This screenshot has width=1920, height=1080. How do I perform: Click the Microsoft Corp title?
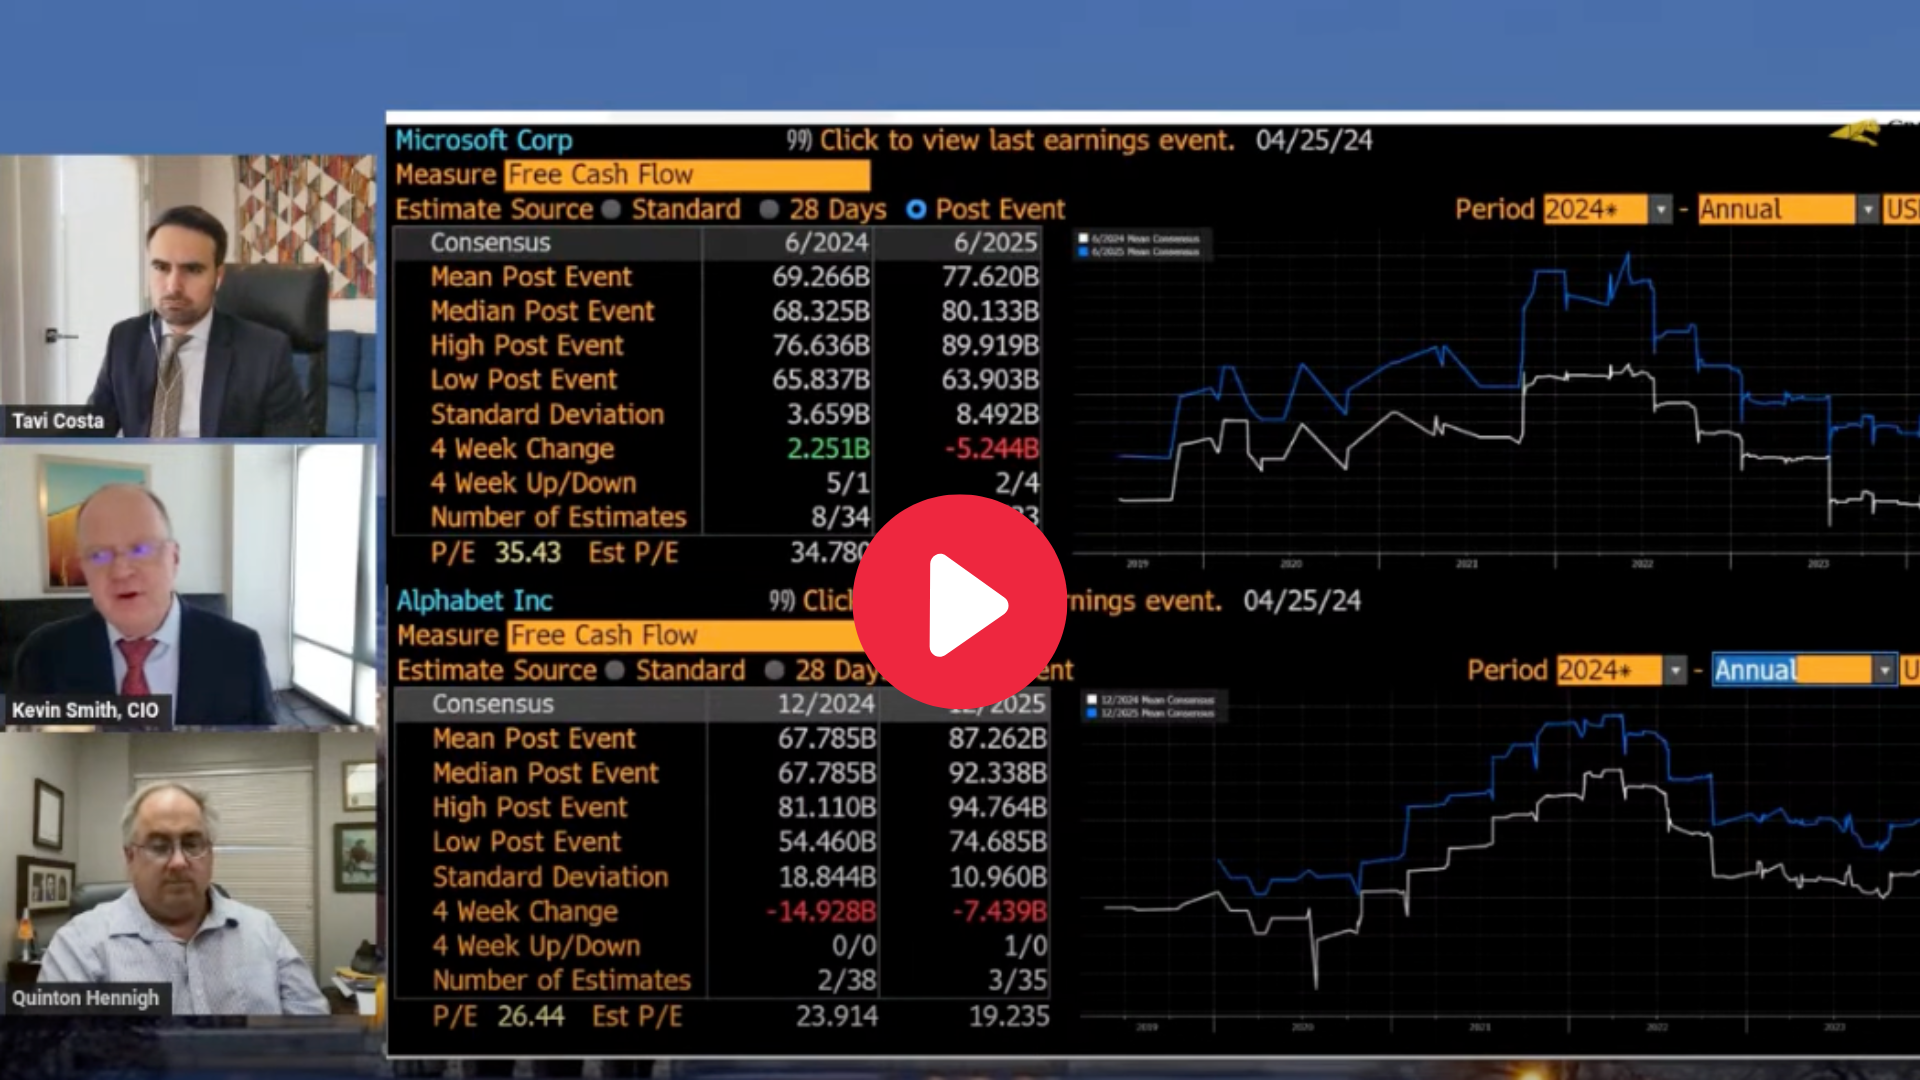484,141
